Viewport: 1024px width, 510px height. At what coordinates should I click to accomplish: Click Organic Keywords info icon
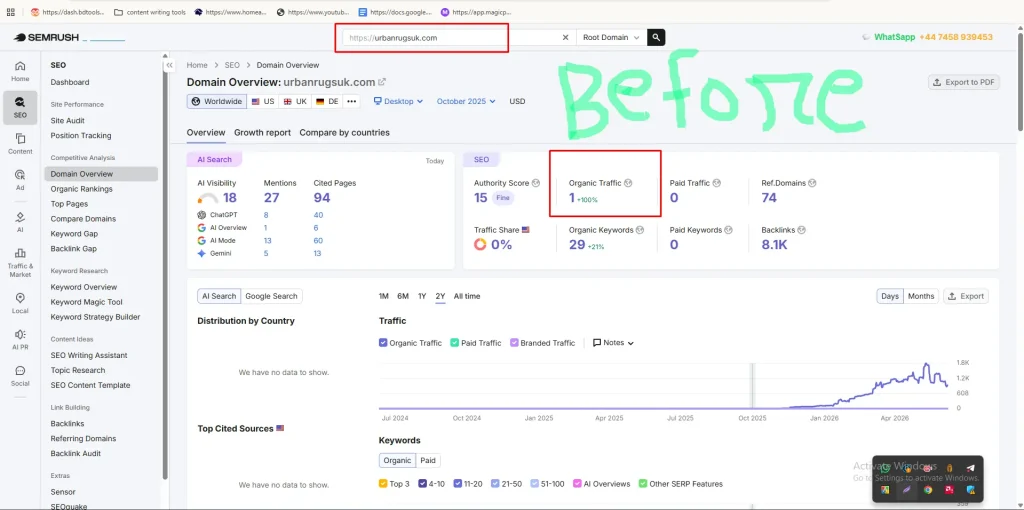640,230
